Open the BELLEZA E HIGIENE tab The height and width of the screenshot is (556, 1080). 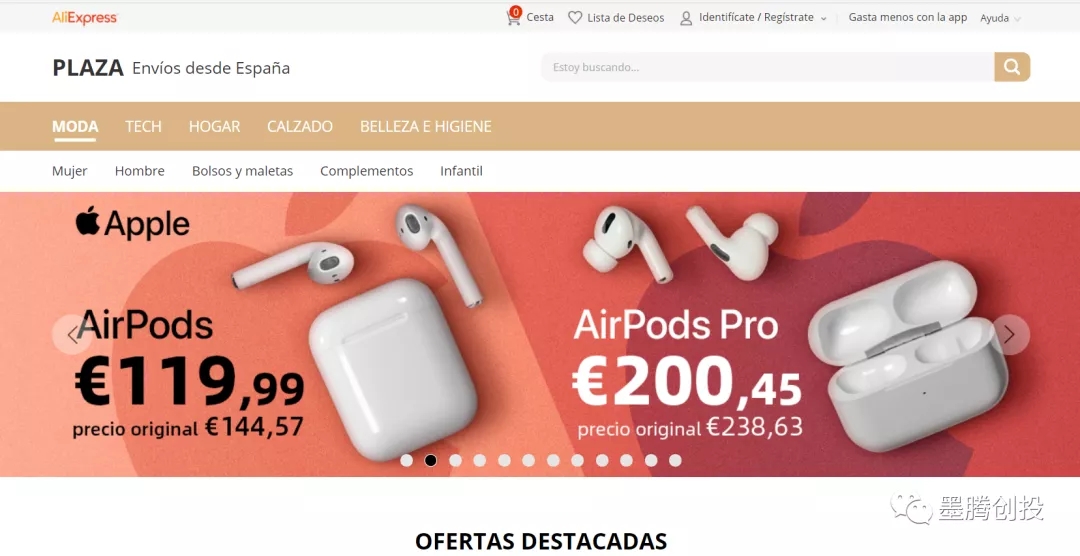click(426, 127)
